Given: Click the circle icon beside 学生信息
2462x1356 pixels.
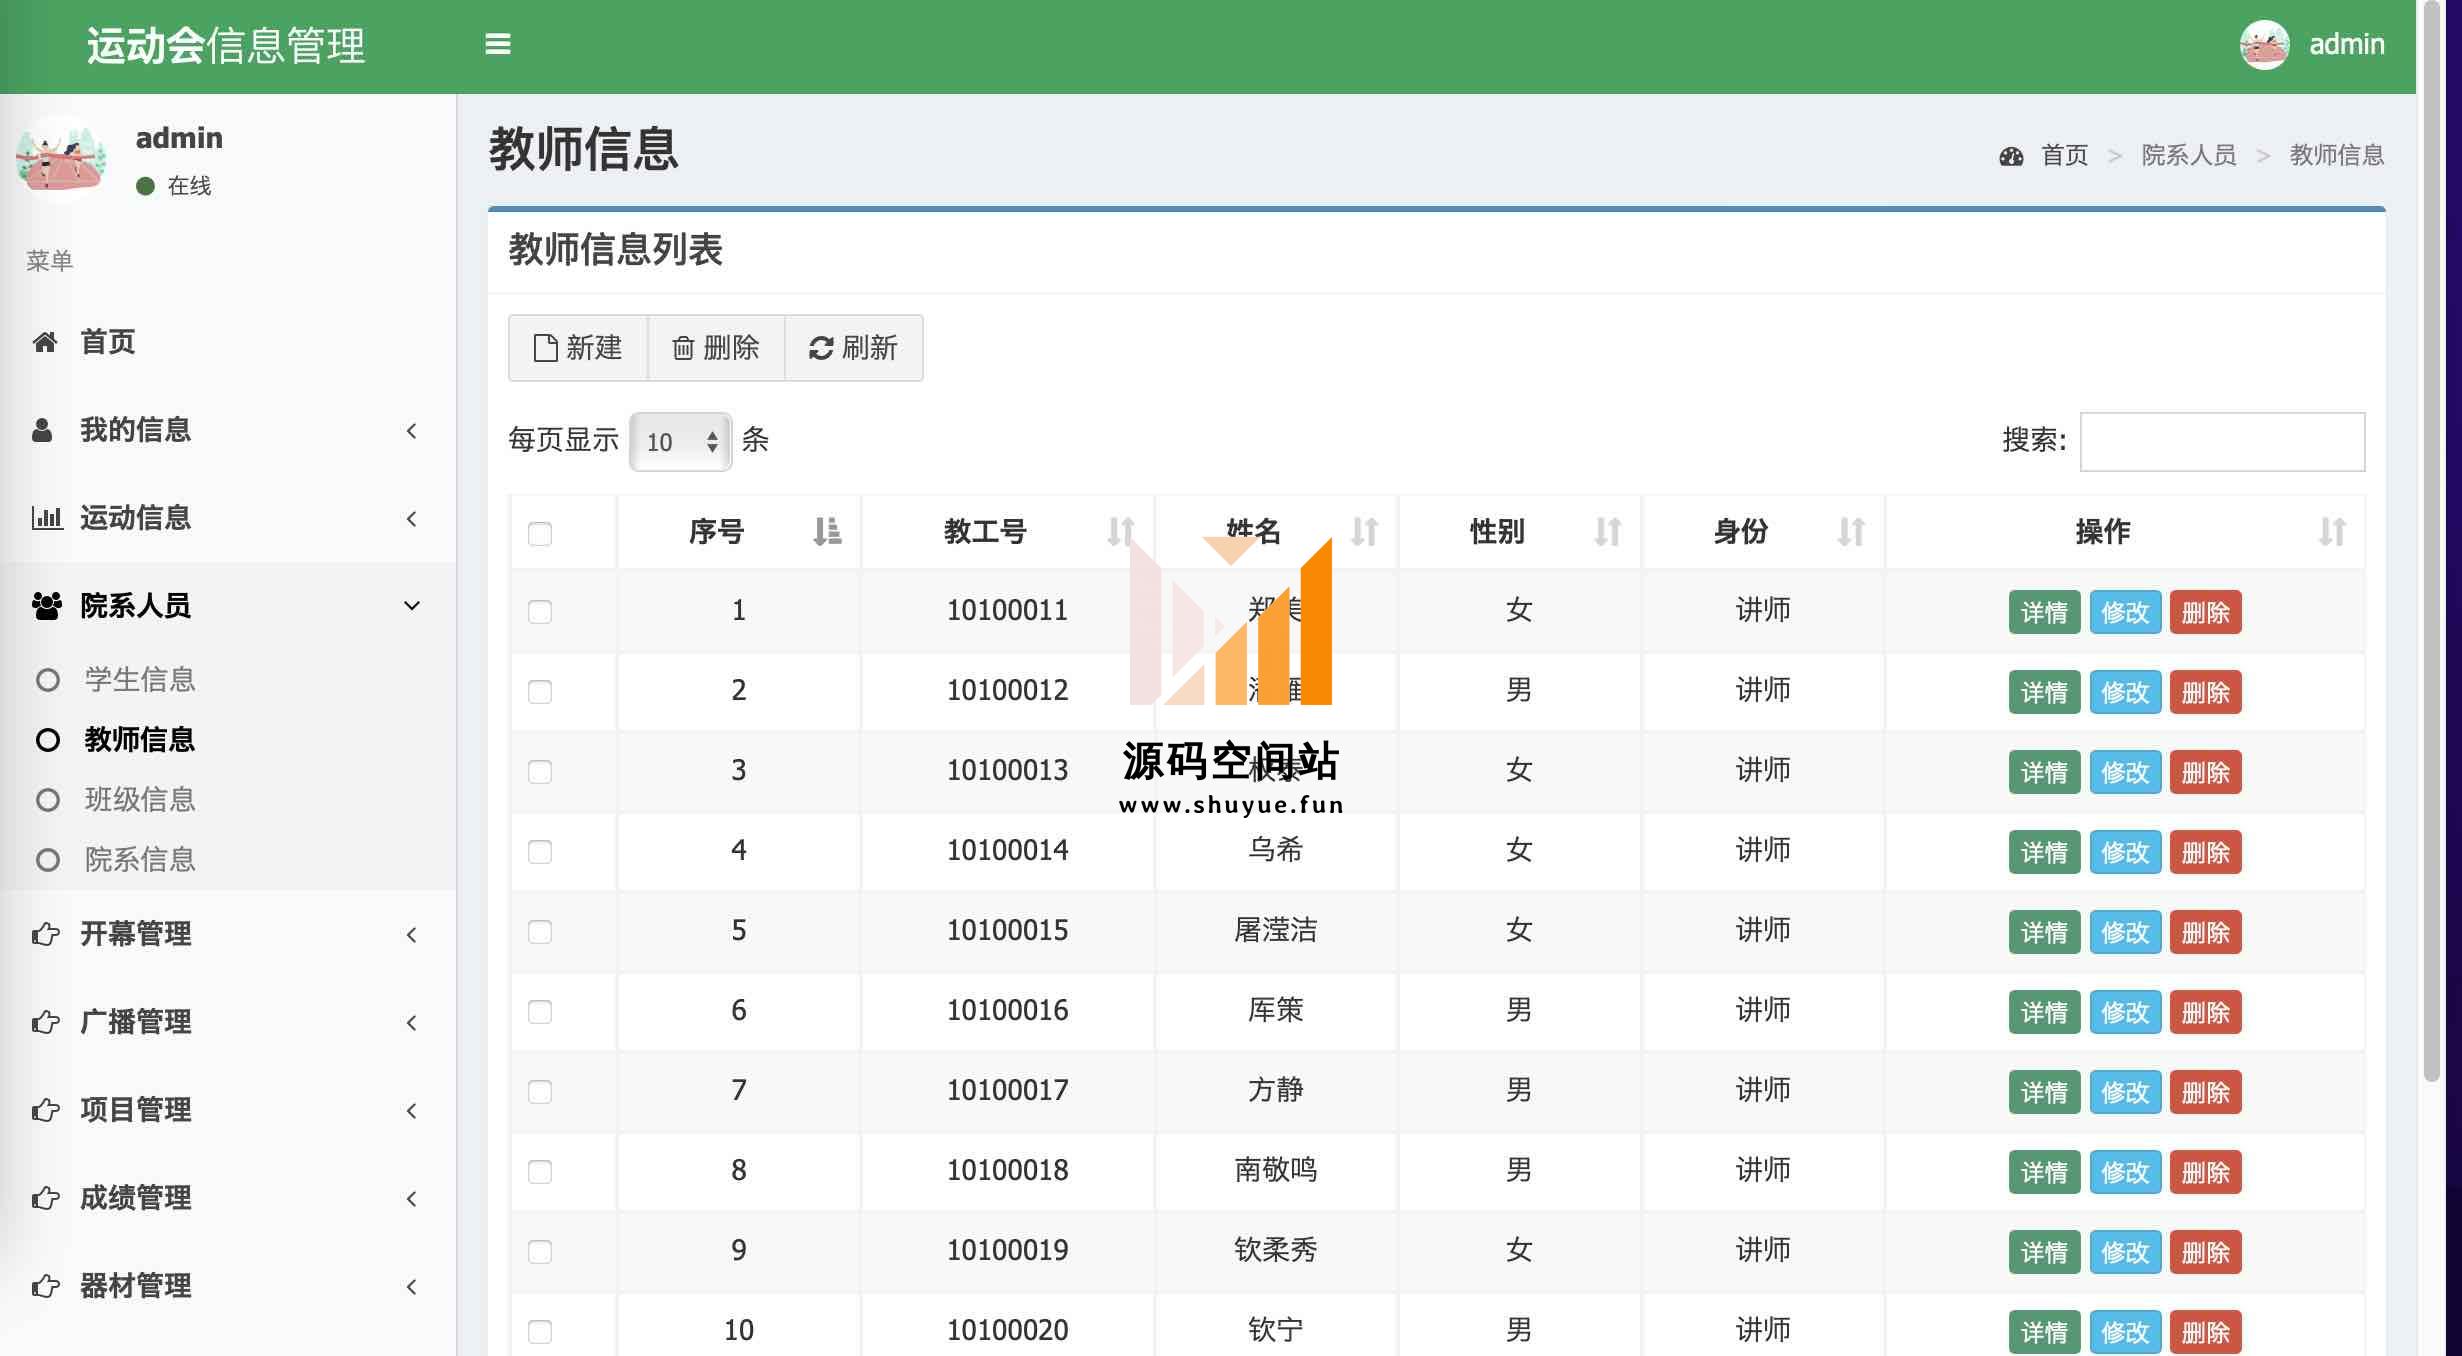Looking at the screenshot, I should click(47, 680).
